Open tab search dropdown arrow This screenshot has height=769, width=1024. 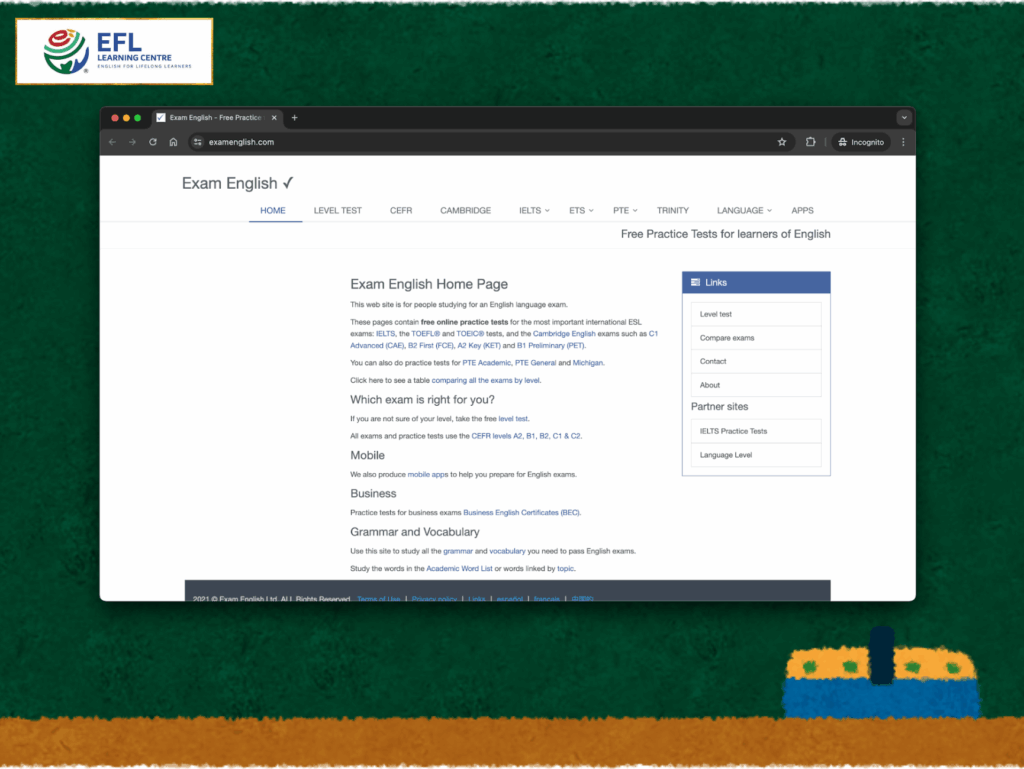click(904, 118)
